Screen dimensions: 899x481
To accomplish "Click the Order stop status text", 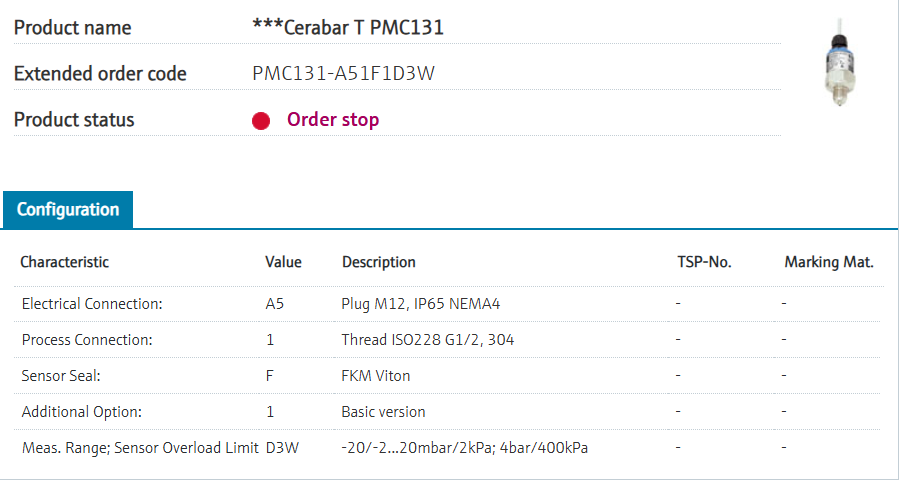I will (x=333, y=120).
